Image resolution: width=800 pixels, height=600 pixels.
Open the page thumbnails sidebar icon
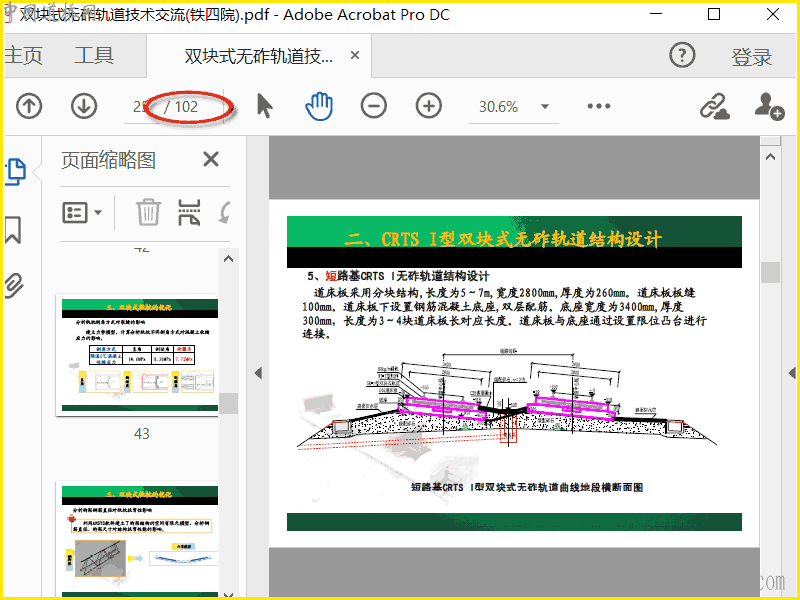(x=16, y=171)
